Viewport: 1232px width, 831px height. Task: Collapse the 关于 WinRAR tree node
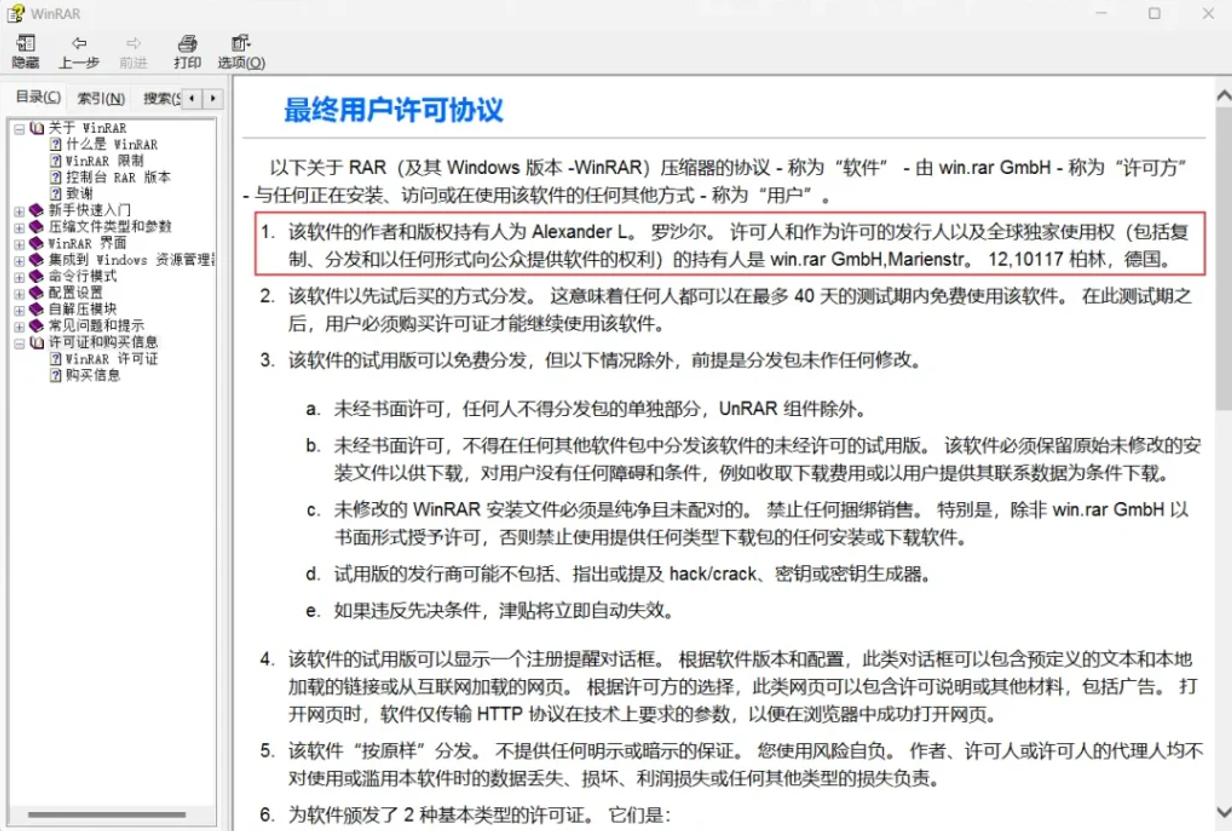click(x=19, y=128)
